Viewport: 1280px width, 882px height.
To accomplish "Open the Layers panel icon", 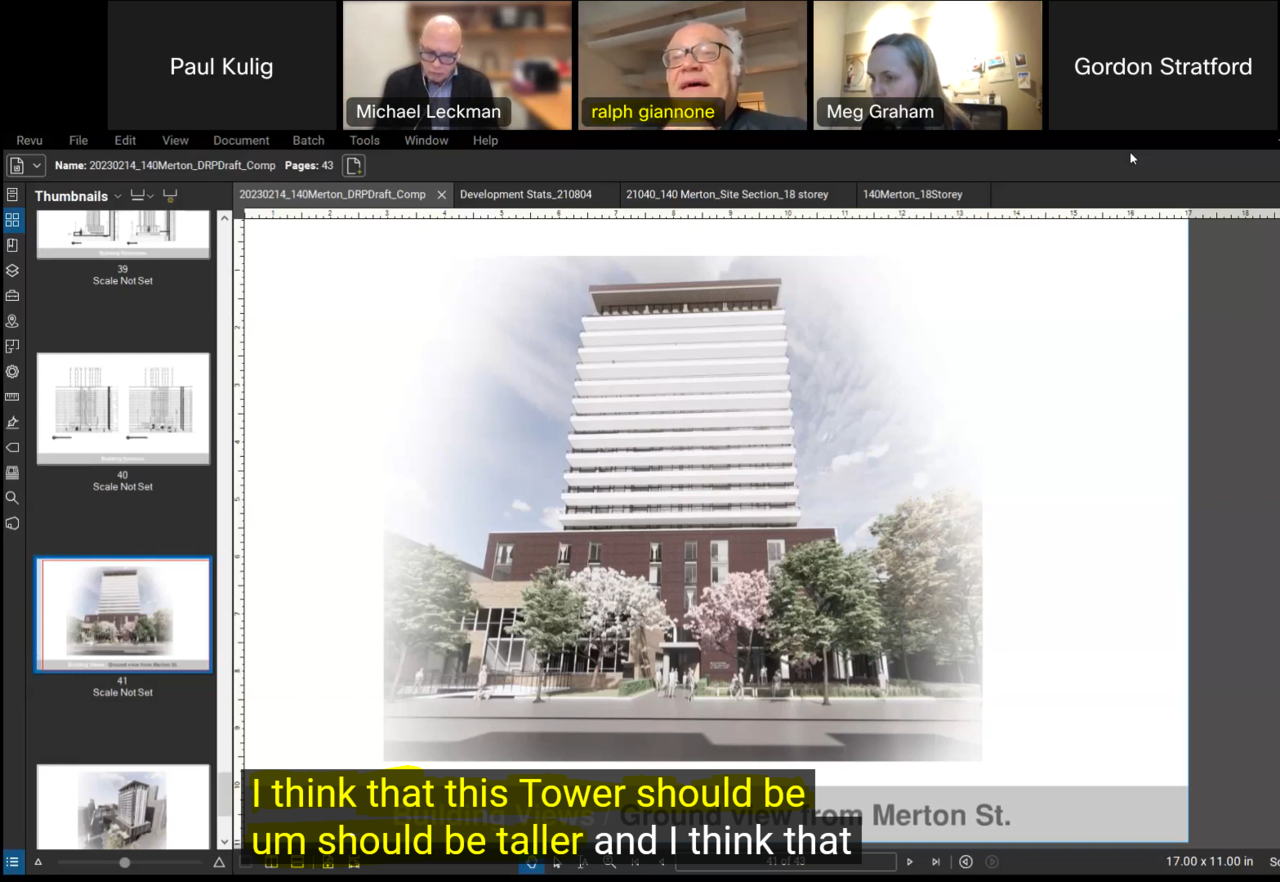I will (12, 270).
